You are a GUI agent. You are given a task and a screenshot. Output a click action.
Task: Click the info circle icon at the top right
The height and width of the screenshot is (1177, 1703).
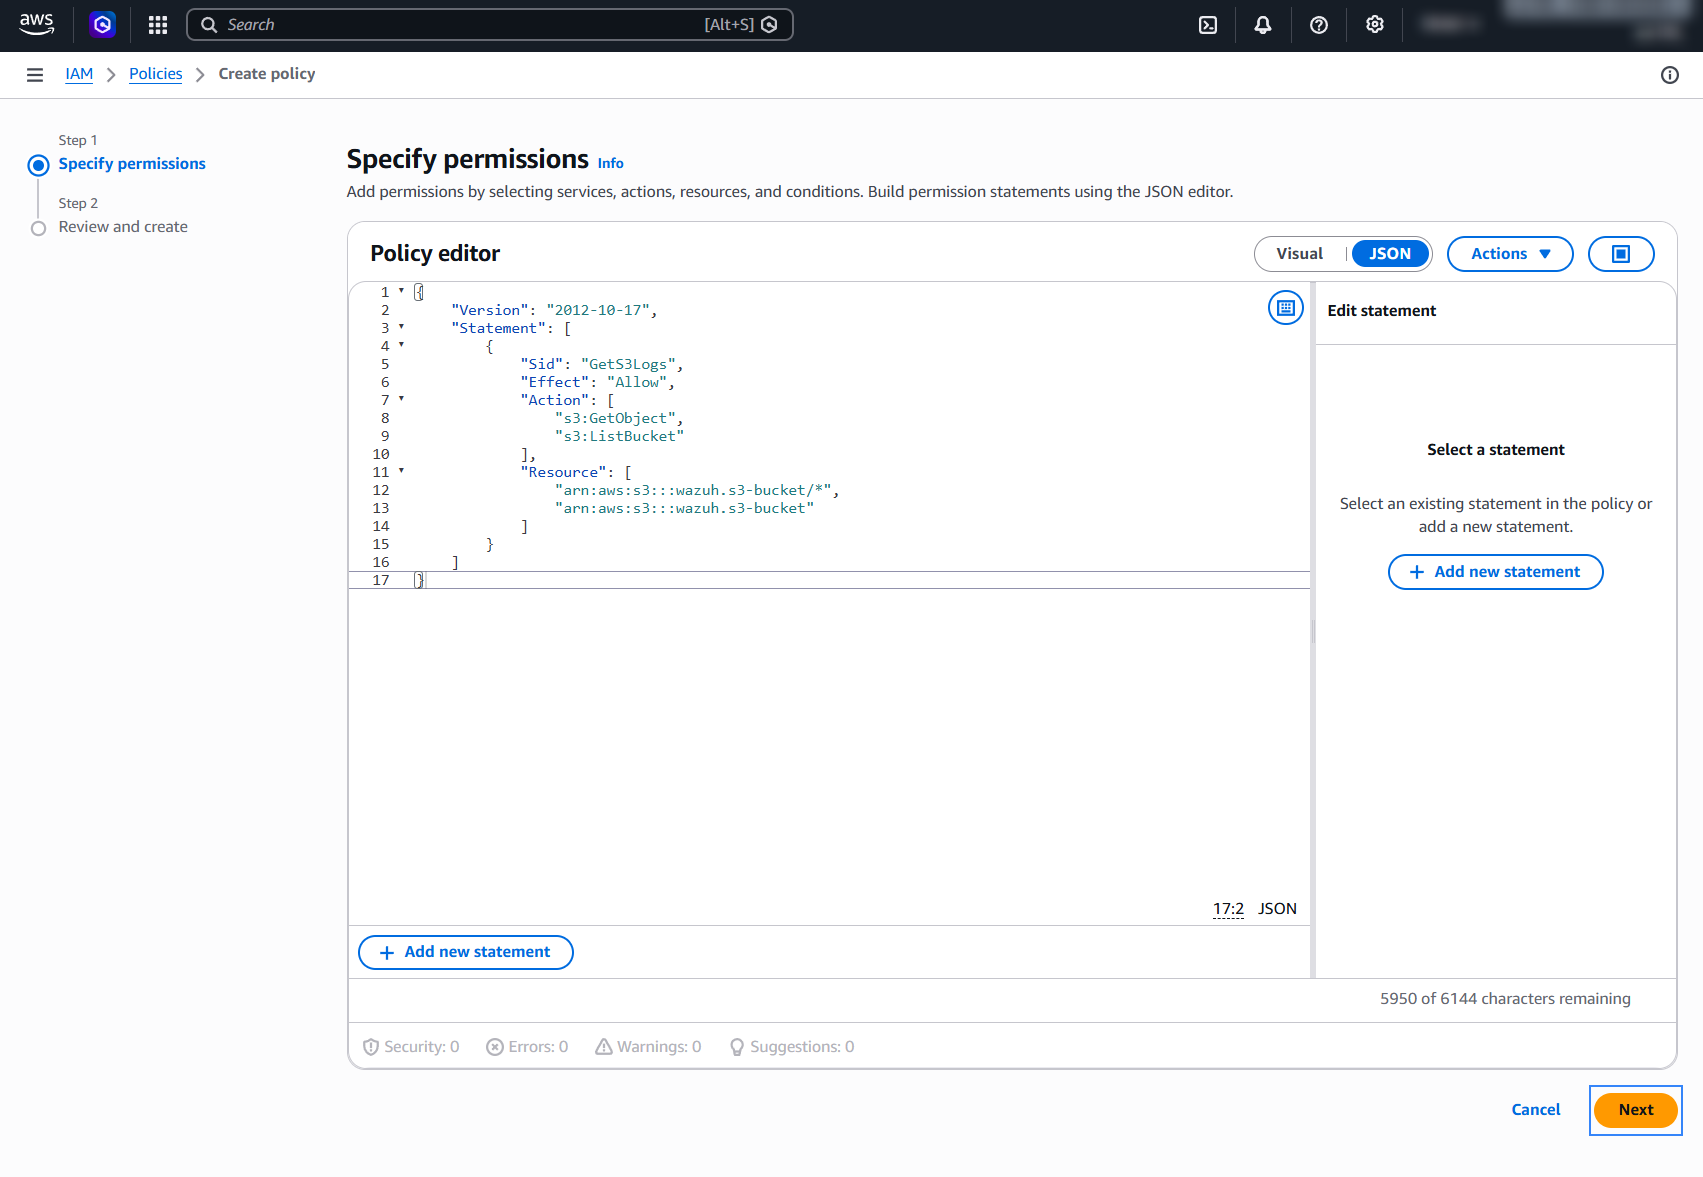point(1670,75)
